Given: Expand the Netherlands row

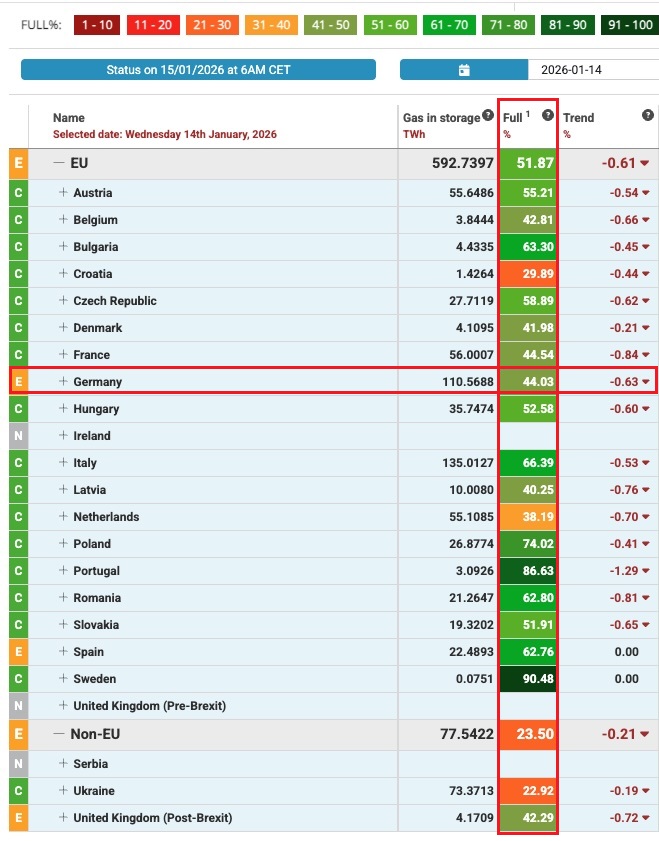Looking at the screenshot, I should click(63, 517).
